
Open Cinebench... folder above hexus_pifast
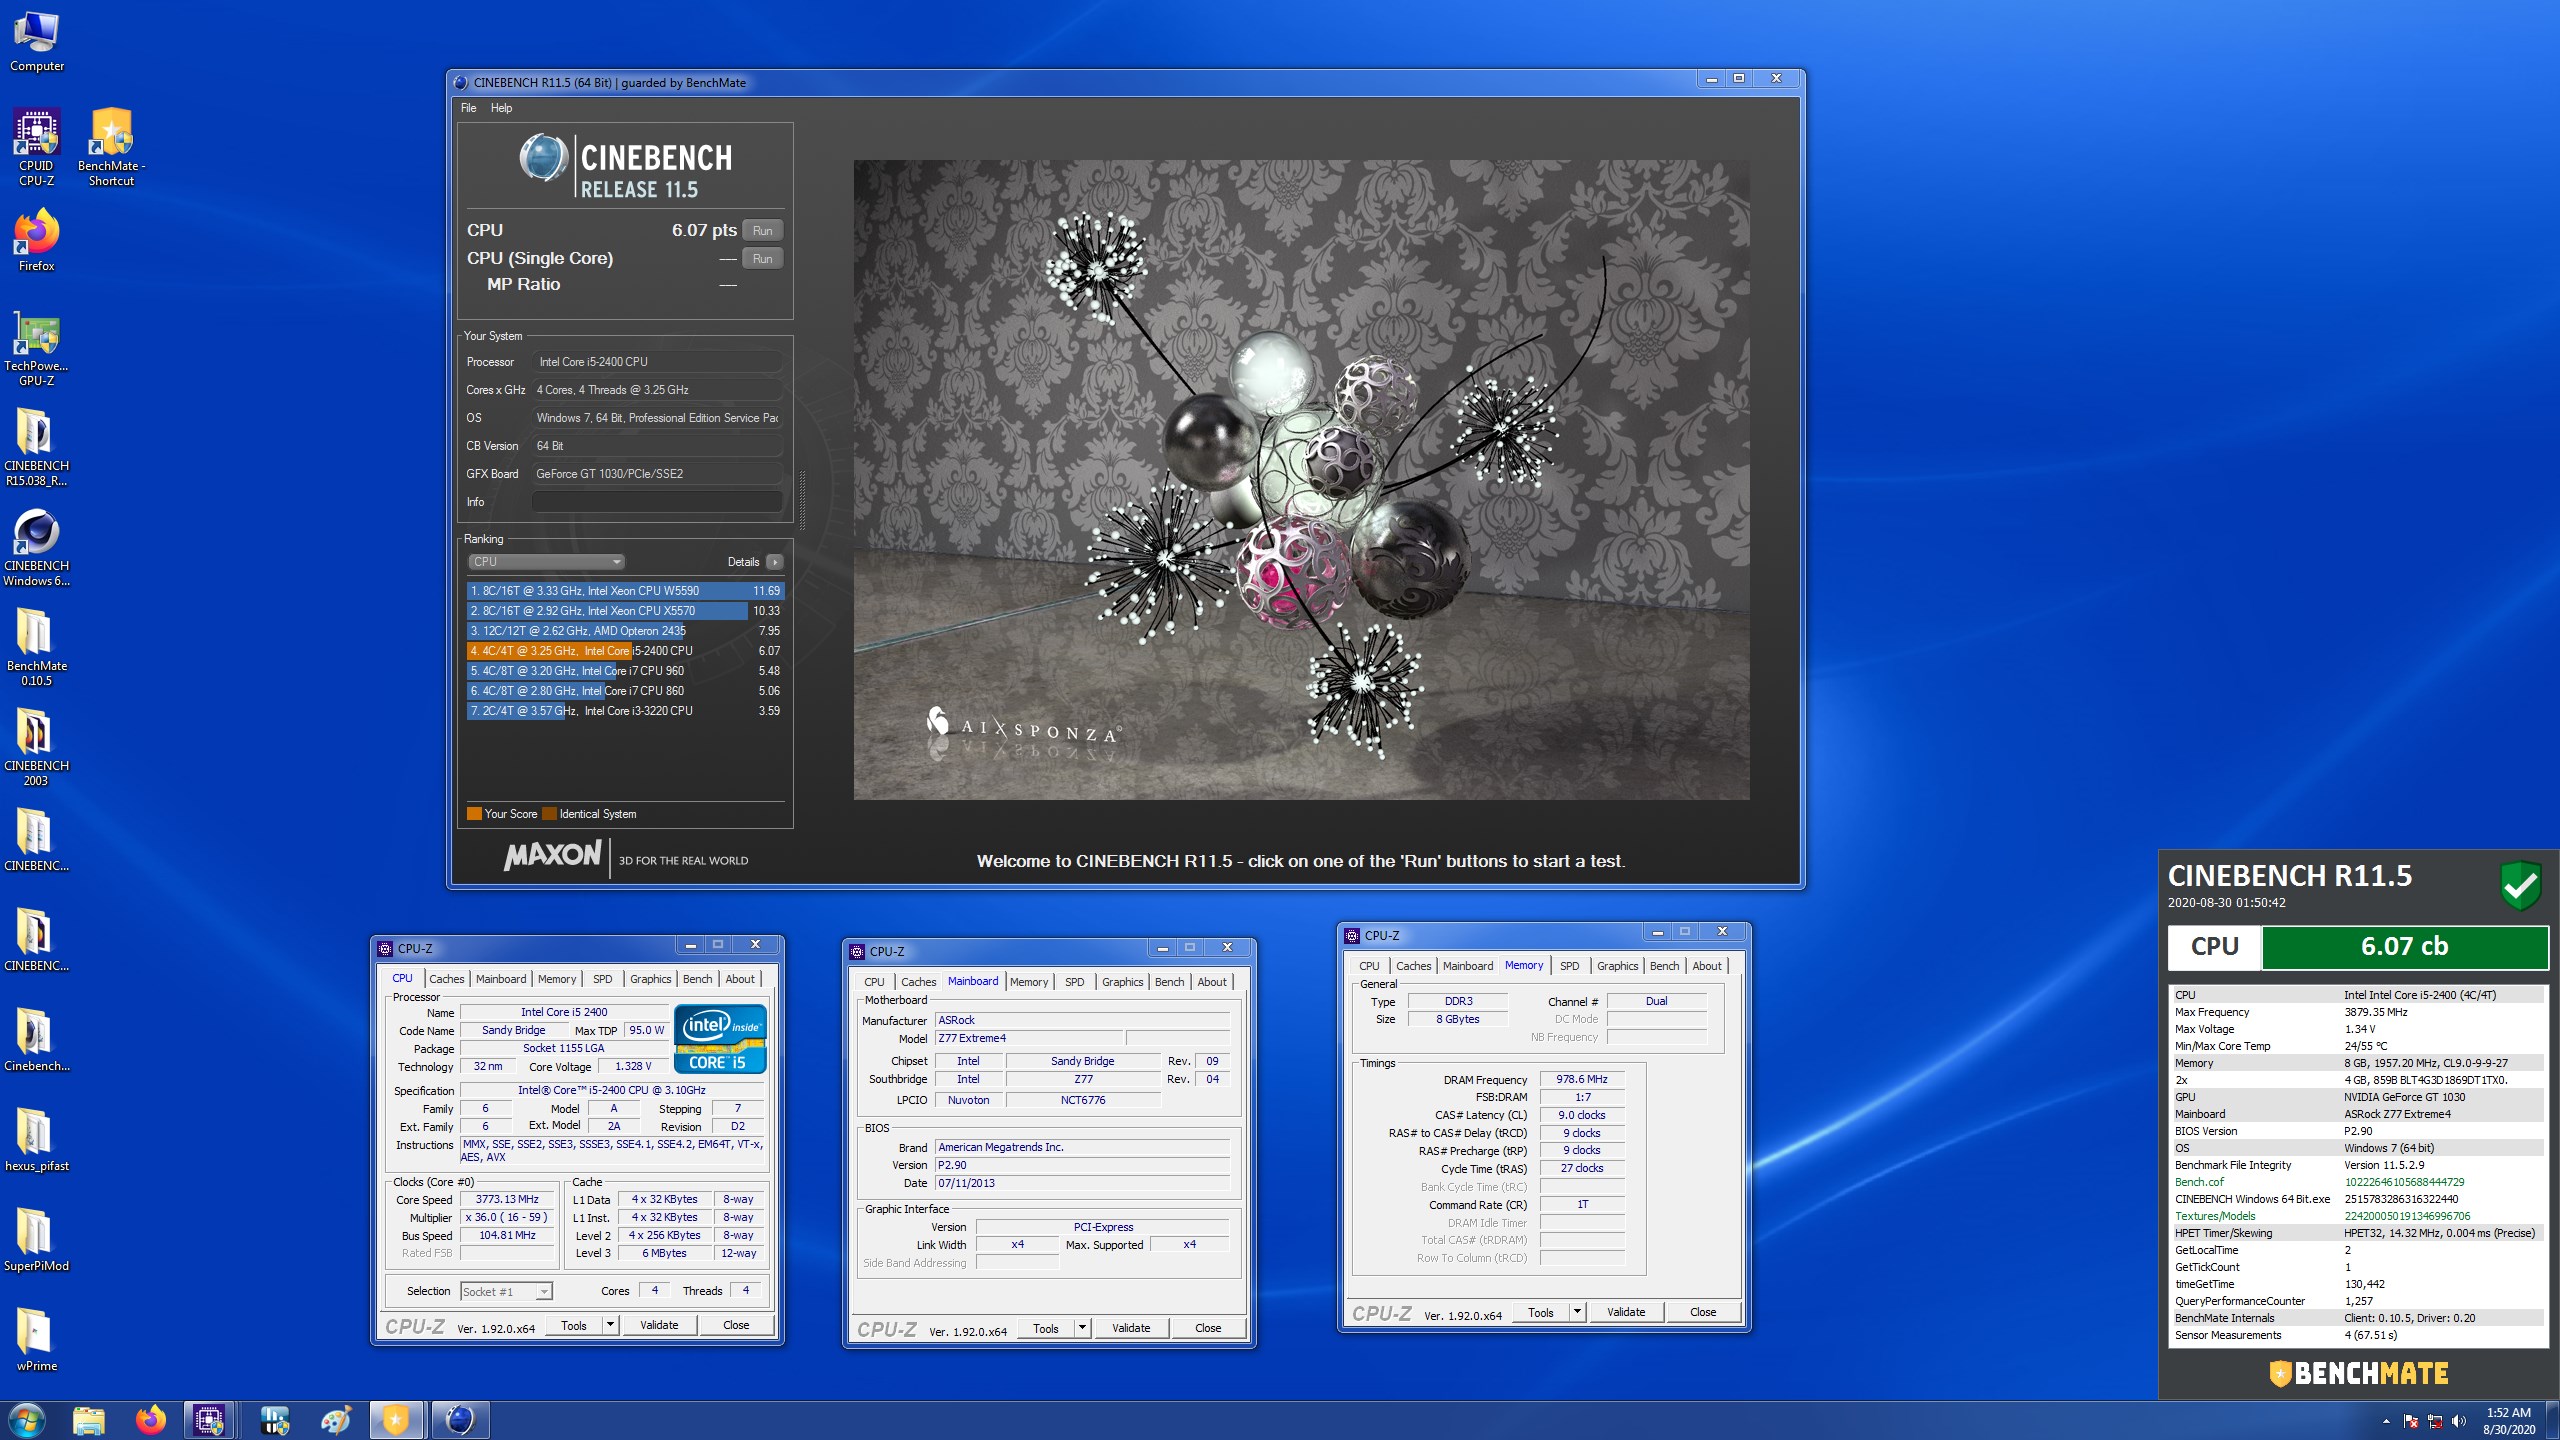pyautogui.click(x=37, y=1041)
